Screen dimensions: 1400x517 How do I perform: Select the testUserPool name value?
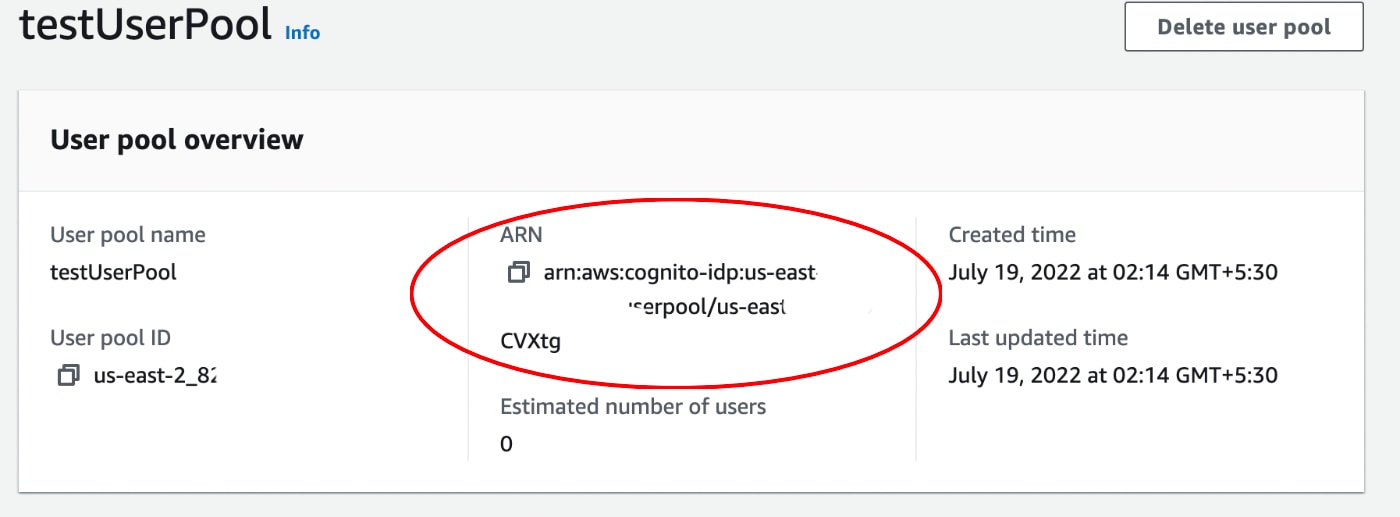[113, 272]
